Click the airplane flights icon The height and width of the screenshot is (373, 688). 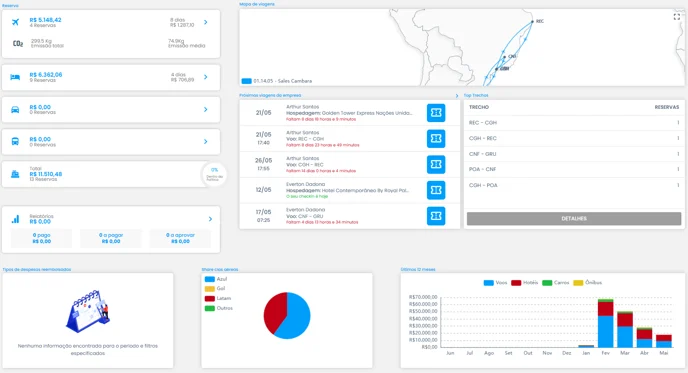pyautogui.click(x=15, y=22)
